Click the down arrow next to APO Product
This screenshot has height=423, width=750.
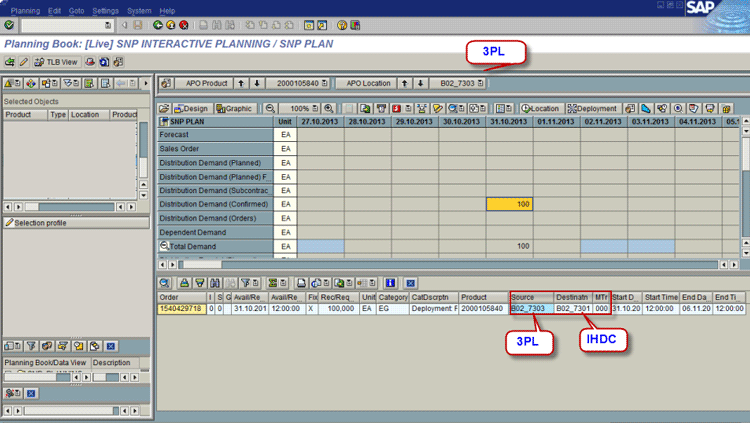coord(257,83)
